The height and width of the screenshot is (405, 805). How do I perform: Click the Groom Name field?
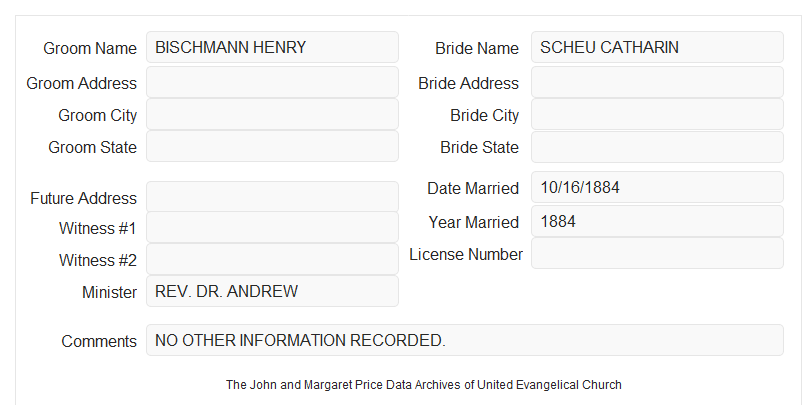(x=272, y=47)
